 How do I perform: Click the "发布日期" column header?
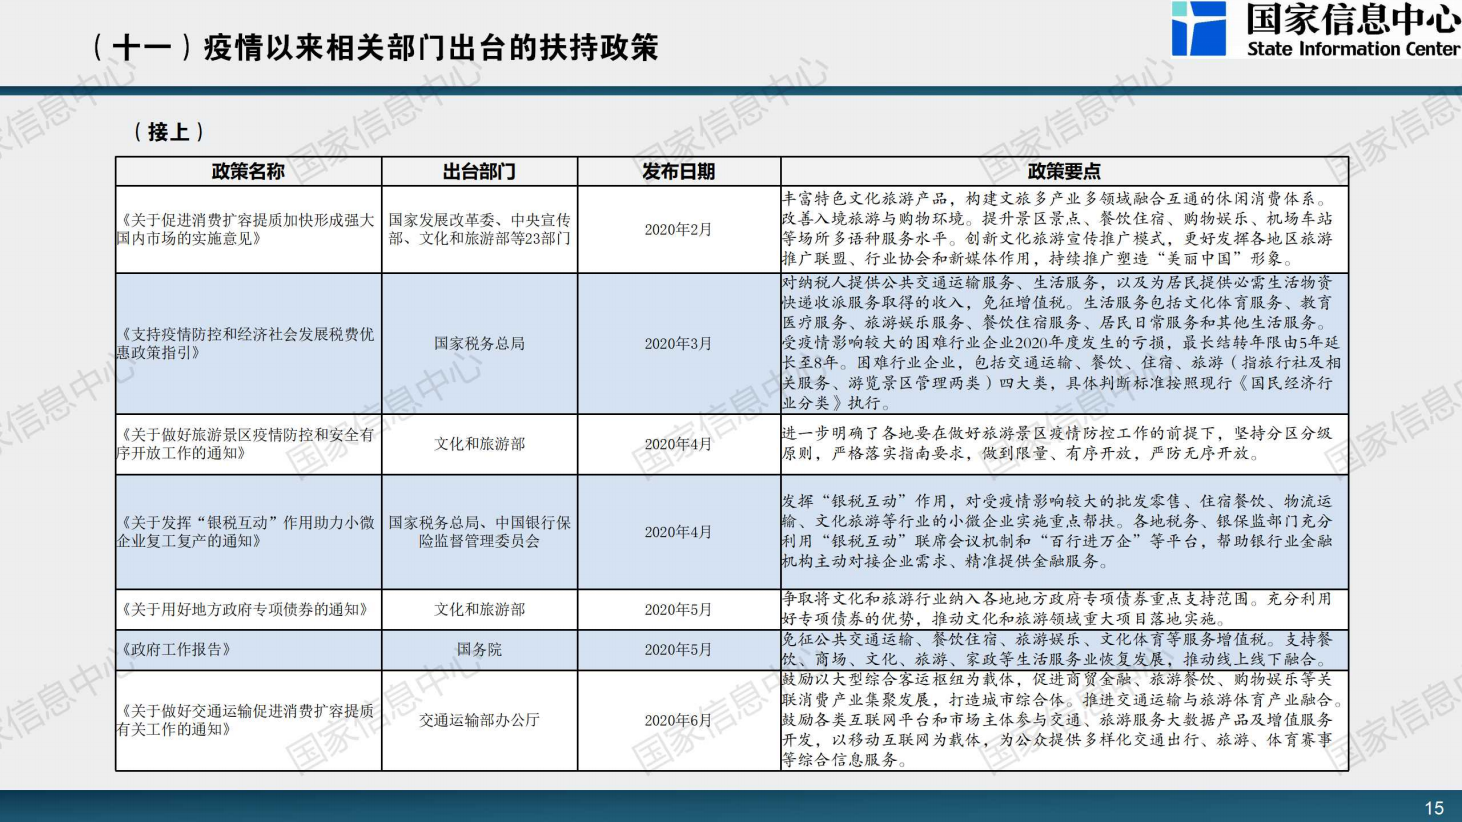click(x=678, y=172)
